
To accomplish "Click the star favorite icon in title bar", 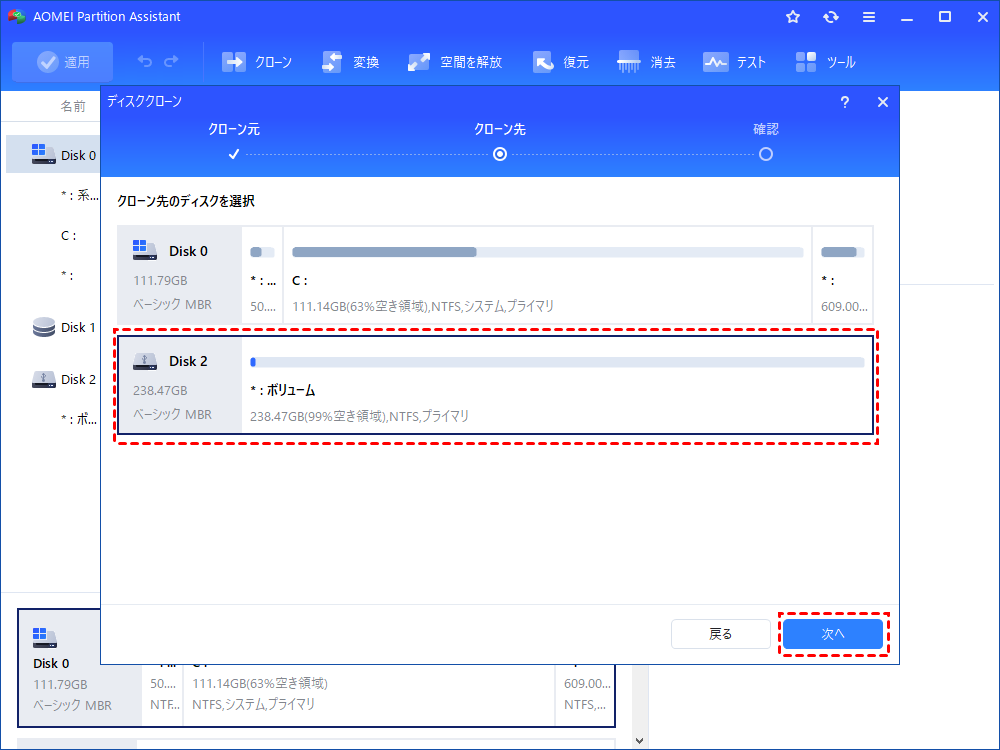I will click(793, 17).
